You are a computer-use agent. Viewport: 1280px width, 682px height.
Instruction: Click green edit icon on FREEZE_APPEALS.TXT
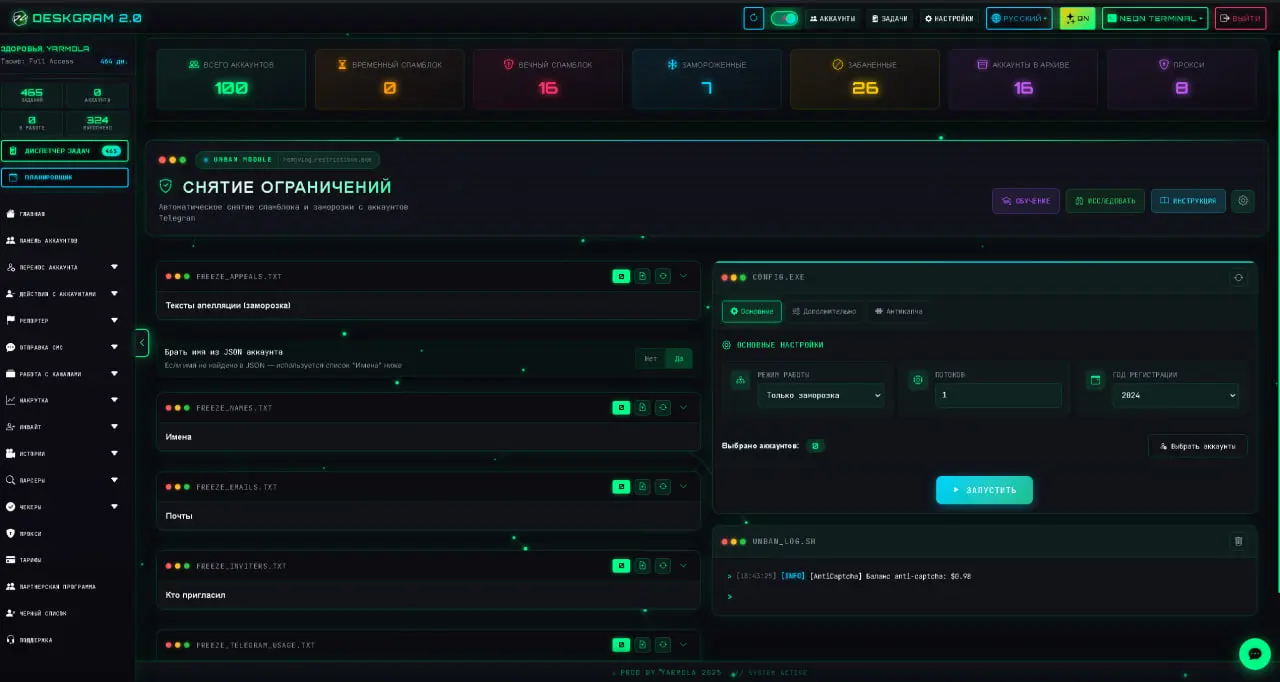(621, 276)
